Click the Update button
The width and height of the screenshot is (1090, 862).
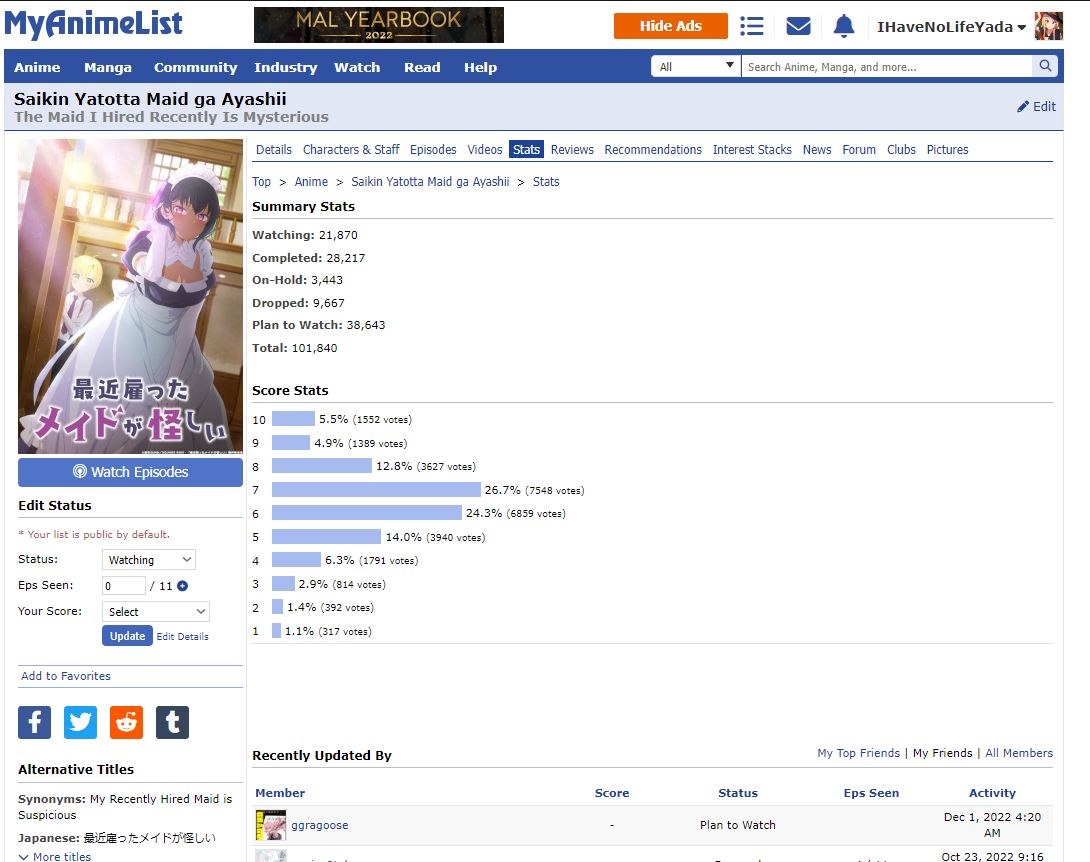click(x=127, y=636)
